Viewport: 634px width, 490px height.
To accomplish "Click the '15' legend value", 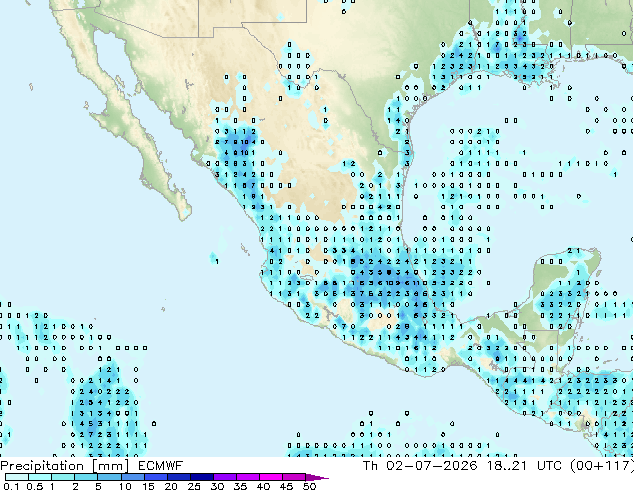I will click(x=148, y=486).
